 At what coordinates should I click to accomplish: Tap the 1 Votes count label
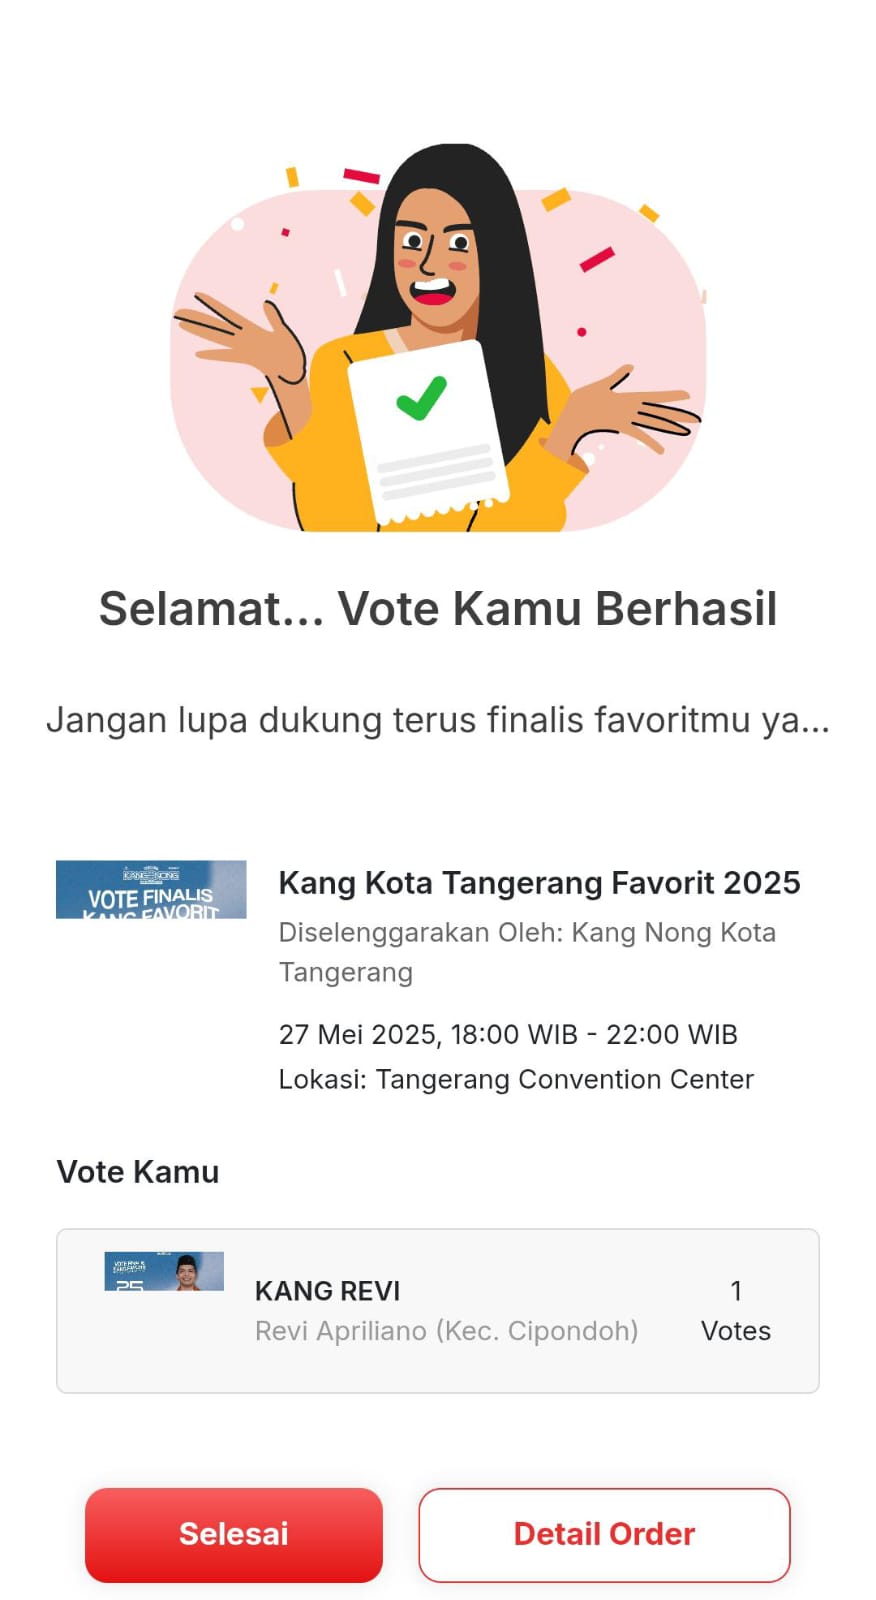(x=736, y=1311)
